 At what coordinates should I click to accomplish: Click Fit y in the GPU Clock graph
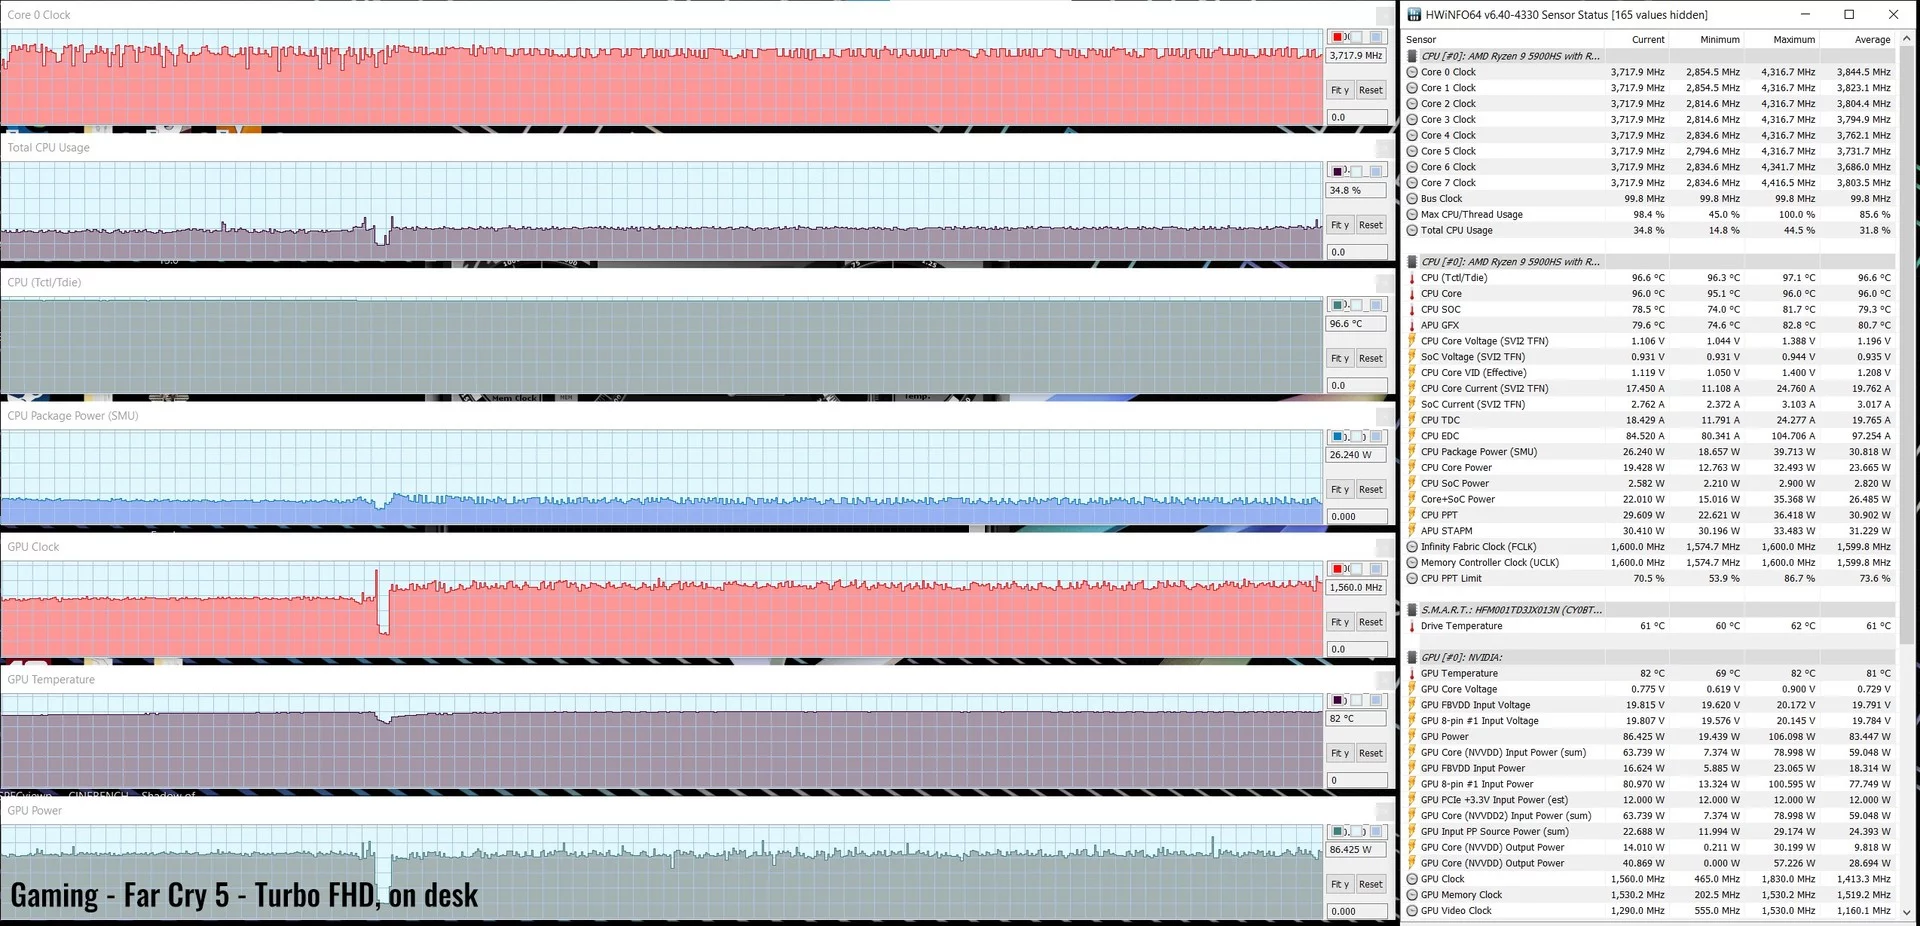tap(1340, 622)
